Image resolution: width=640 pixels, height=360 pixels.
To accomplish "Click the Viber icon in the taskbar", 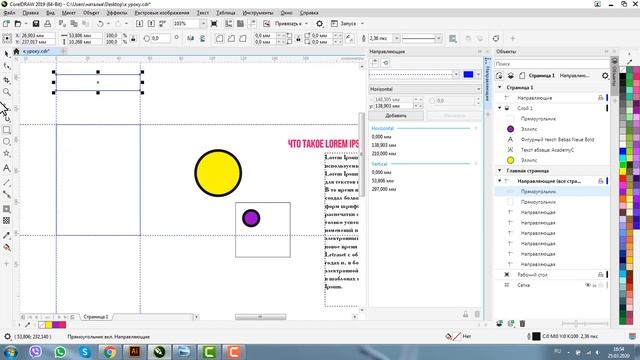I will 36,351.
